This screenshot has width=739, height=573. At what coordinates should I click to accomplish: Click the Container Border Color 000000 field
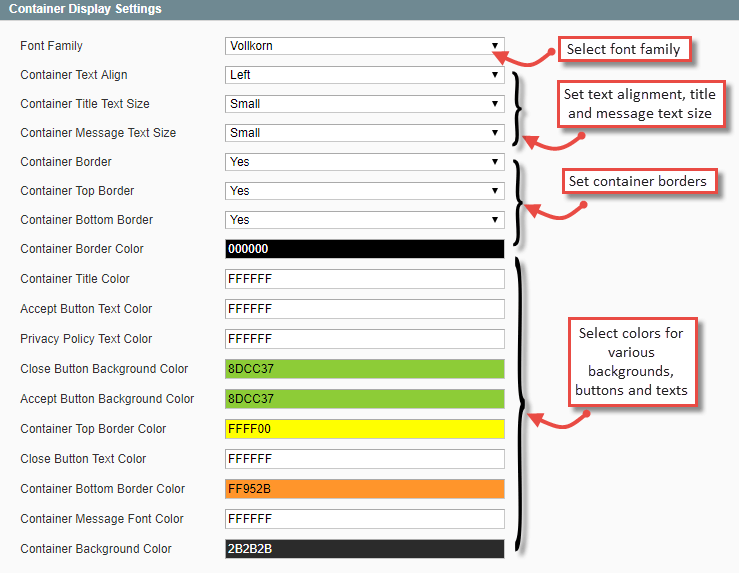tap(365, 249)
